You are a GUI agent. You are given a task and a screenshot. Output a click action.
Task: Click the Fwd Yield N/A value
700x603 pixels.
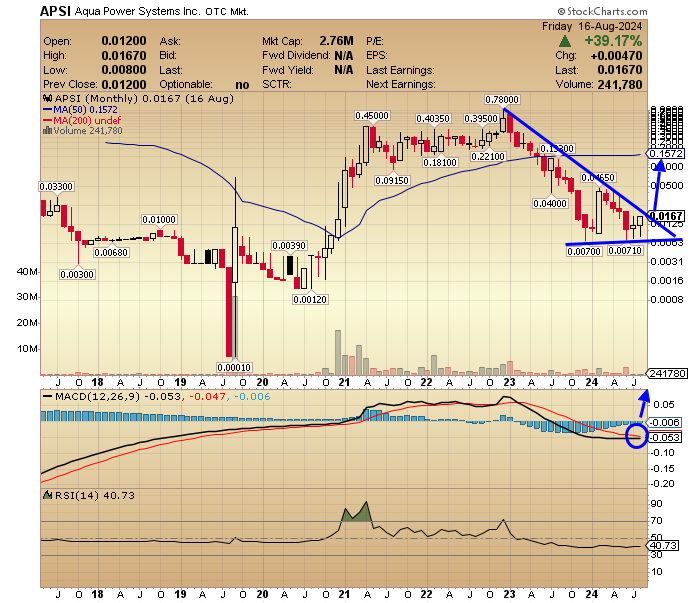pyautogui.click(x=344, y=70)
